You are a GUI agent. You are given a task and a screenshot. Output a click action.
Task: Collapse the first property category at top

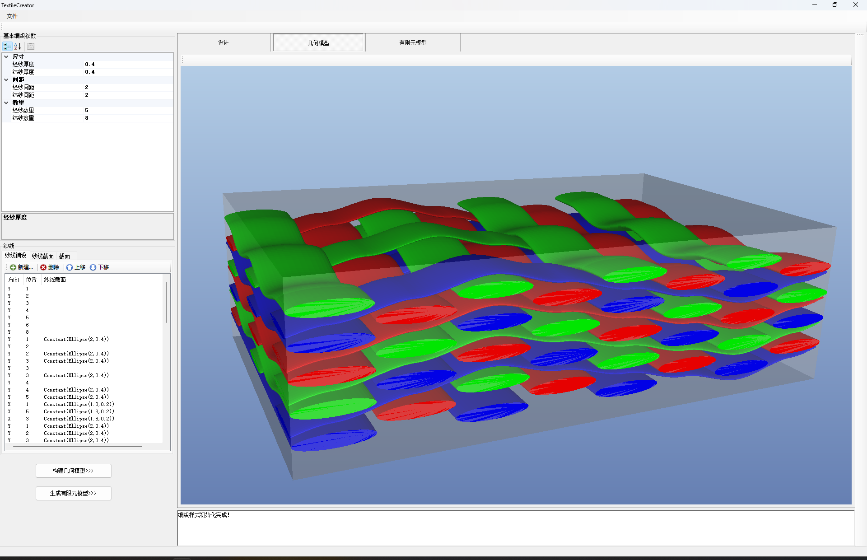pyautogui.click(x=6, y=56)
